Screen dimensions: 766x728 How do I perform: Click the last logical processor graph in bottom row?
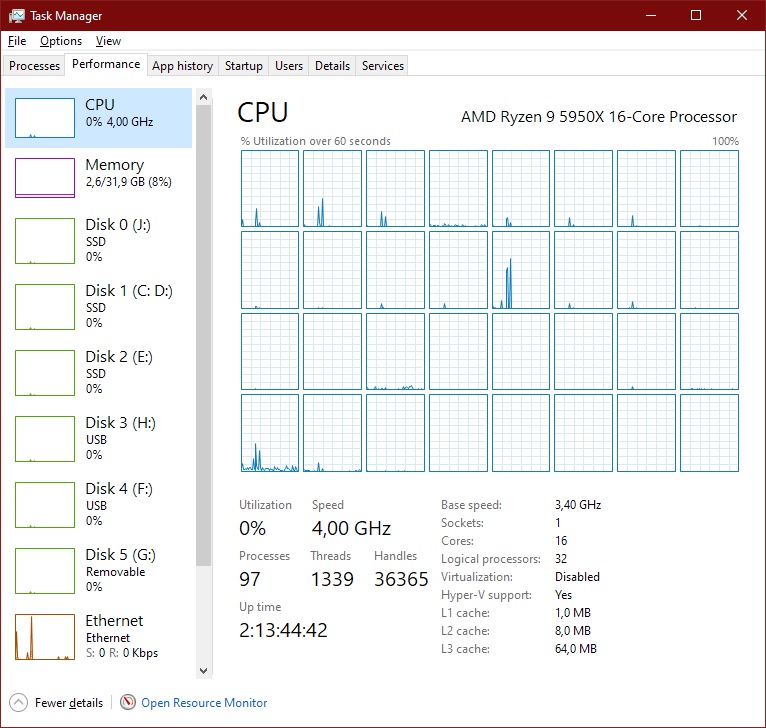pyautogui.click(x=709, y=433)
